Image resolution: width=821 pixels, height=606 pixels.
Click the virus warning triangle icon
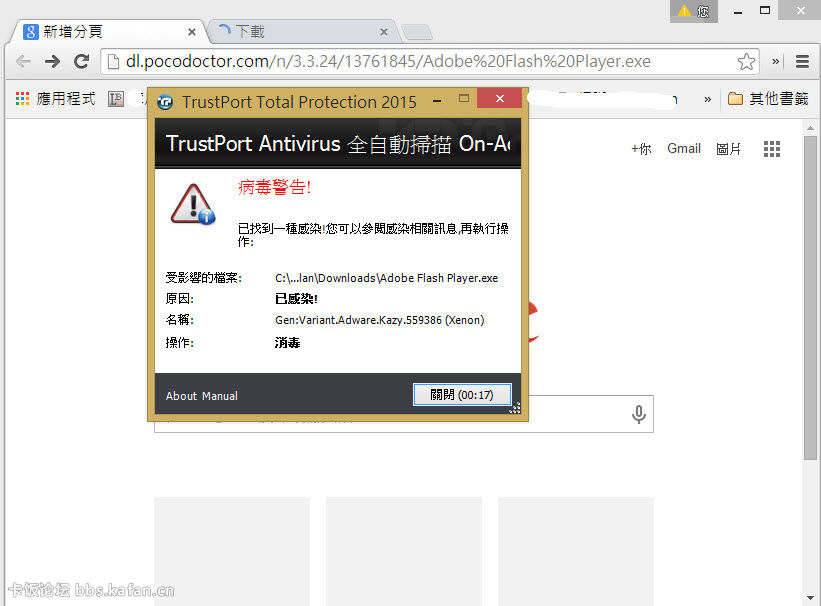(x=192, y=204)
